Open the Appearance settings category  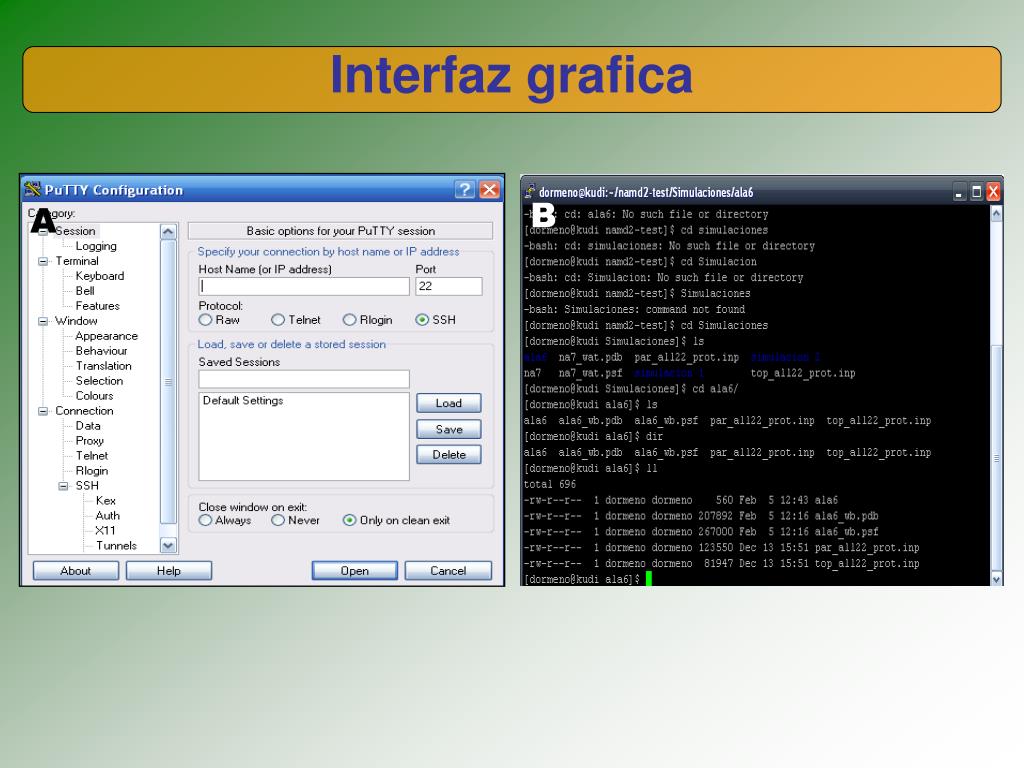[x=106, y=336]
